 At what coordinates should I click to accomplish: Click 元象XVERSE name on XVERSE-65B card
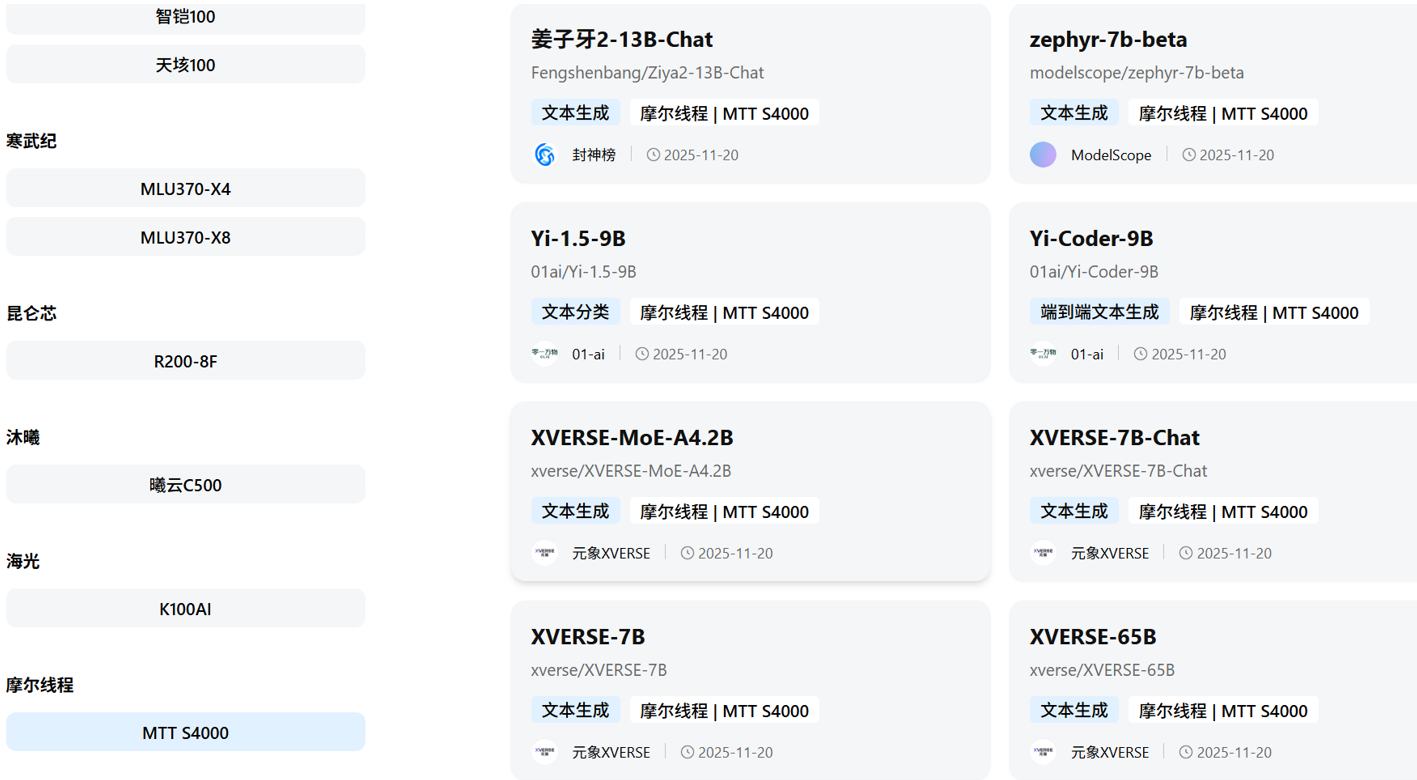tap(1110, 752)
